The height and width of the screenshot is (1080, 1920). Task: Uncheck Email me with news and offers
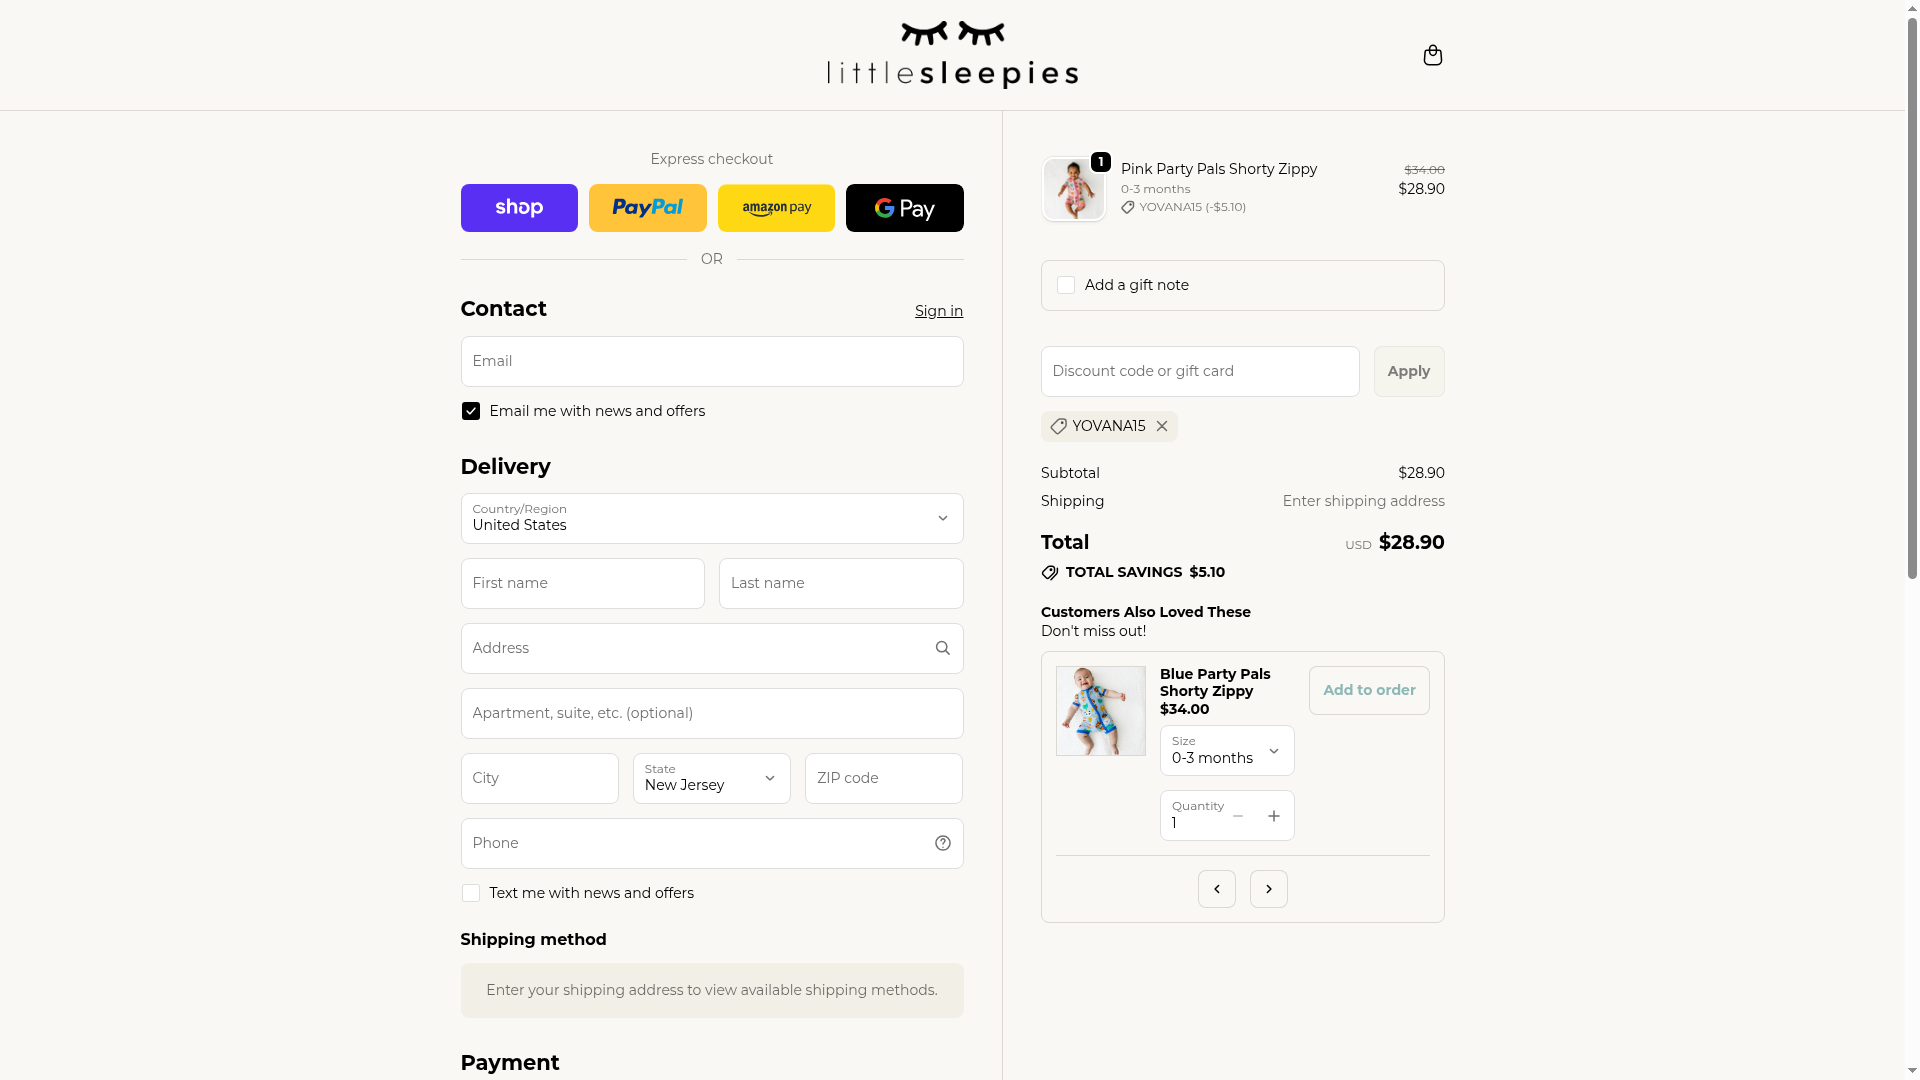pyautogui.click(x=471, y=411)
